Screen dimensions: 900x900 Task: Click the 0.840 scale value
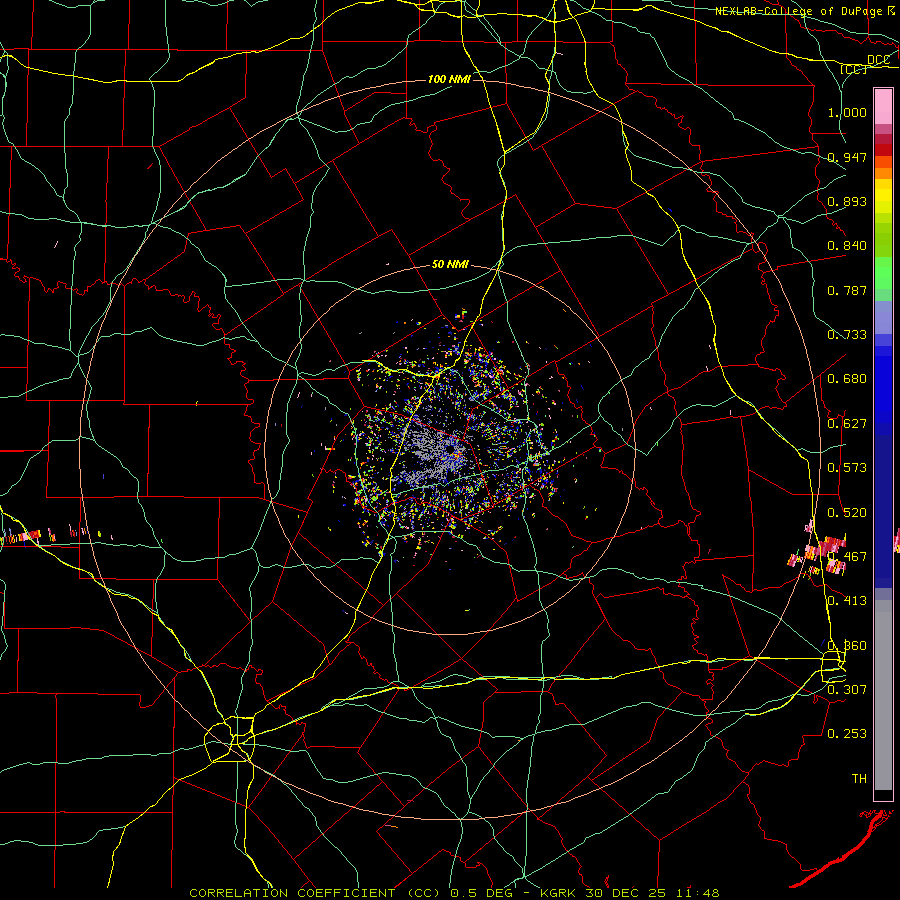click(x=847, y=246)
